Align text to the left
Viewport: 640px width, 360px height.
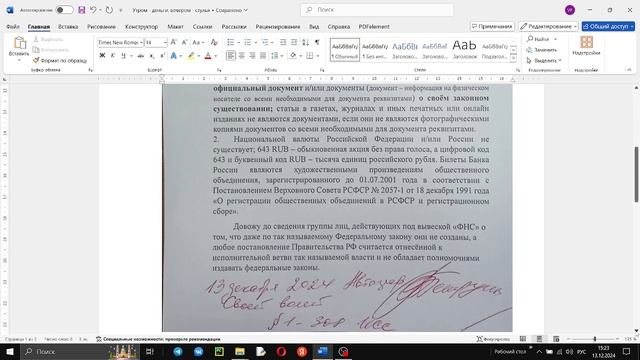click(x=231, y=56)
